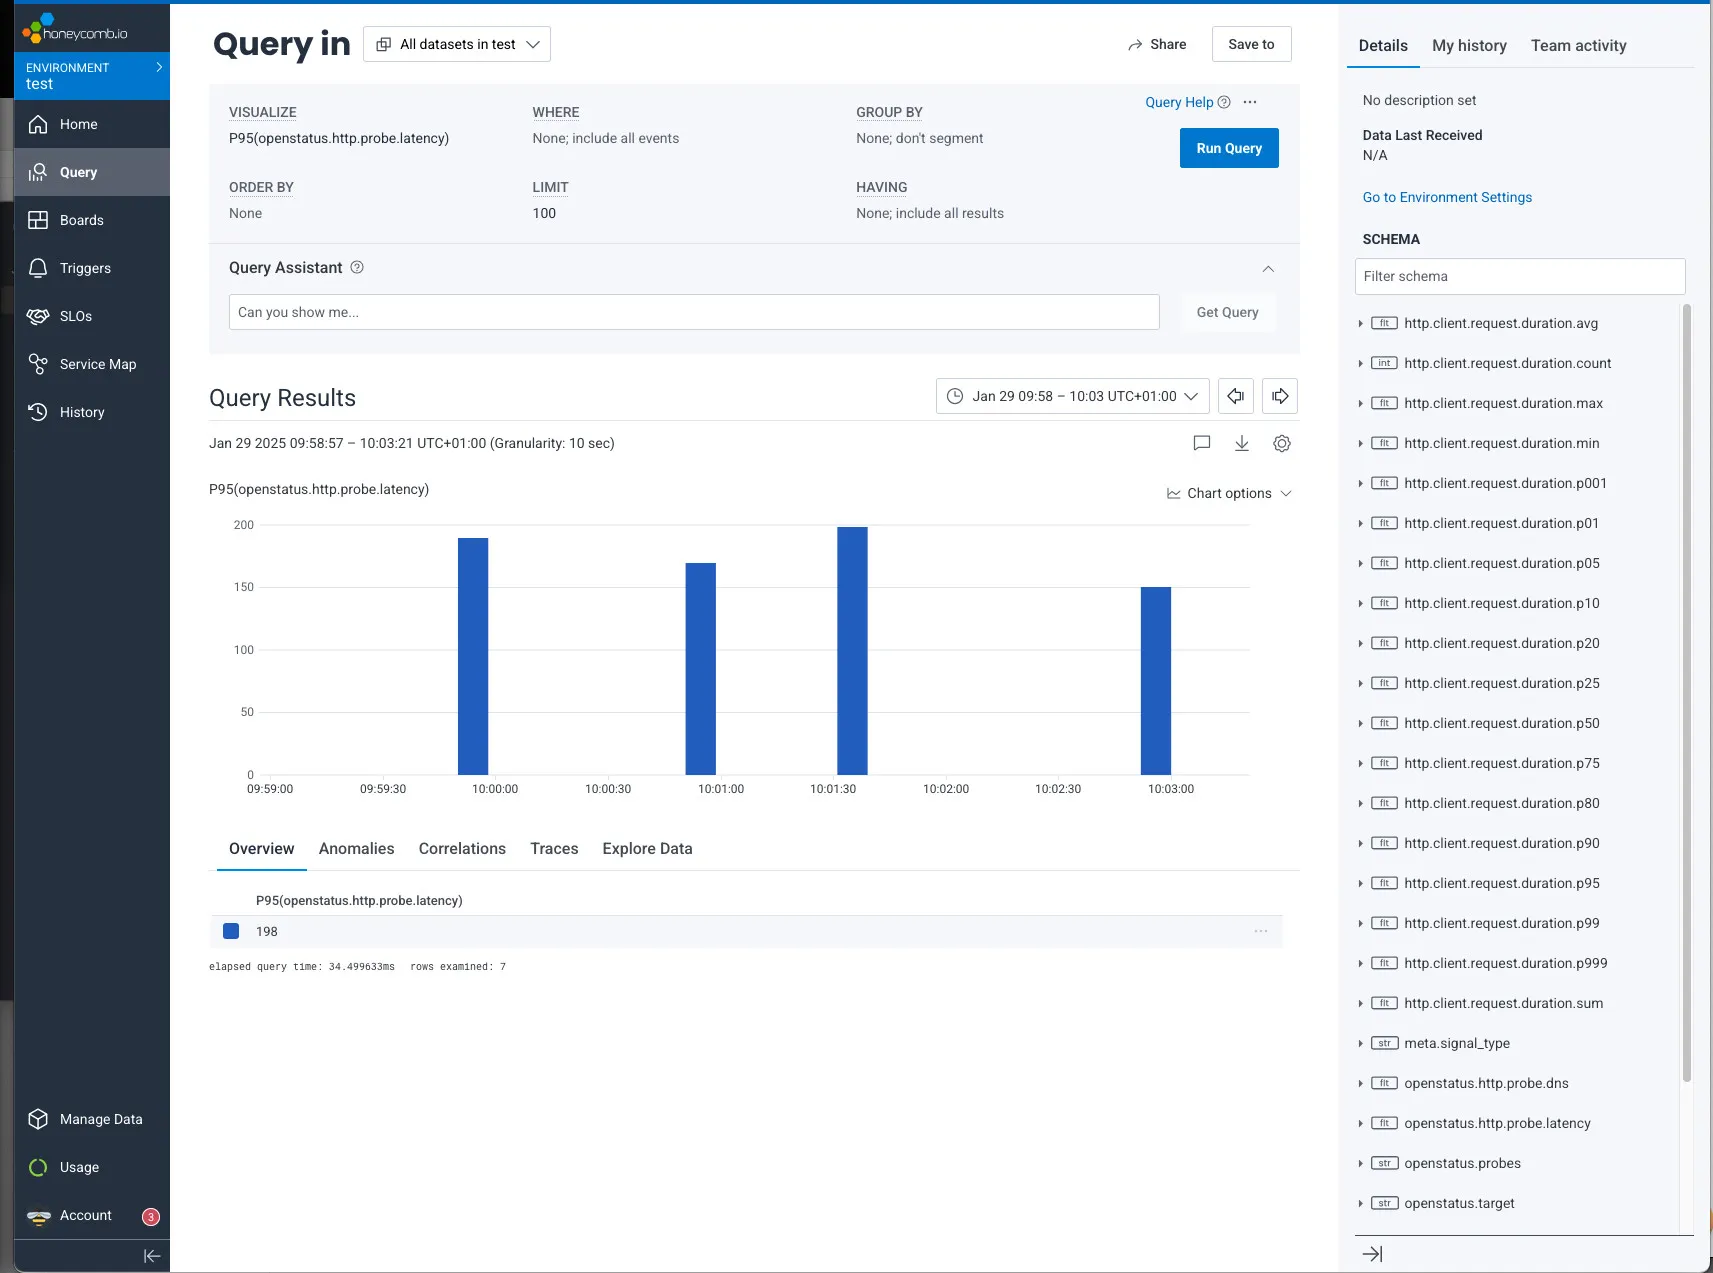The width and height of the screenshot is (1713, 1273).
Task: Click the Filter schema search field
Action: click(1518, 276)
